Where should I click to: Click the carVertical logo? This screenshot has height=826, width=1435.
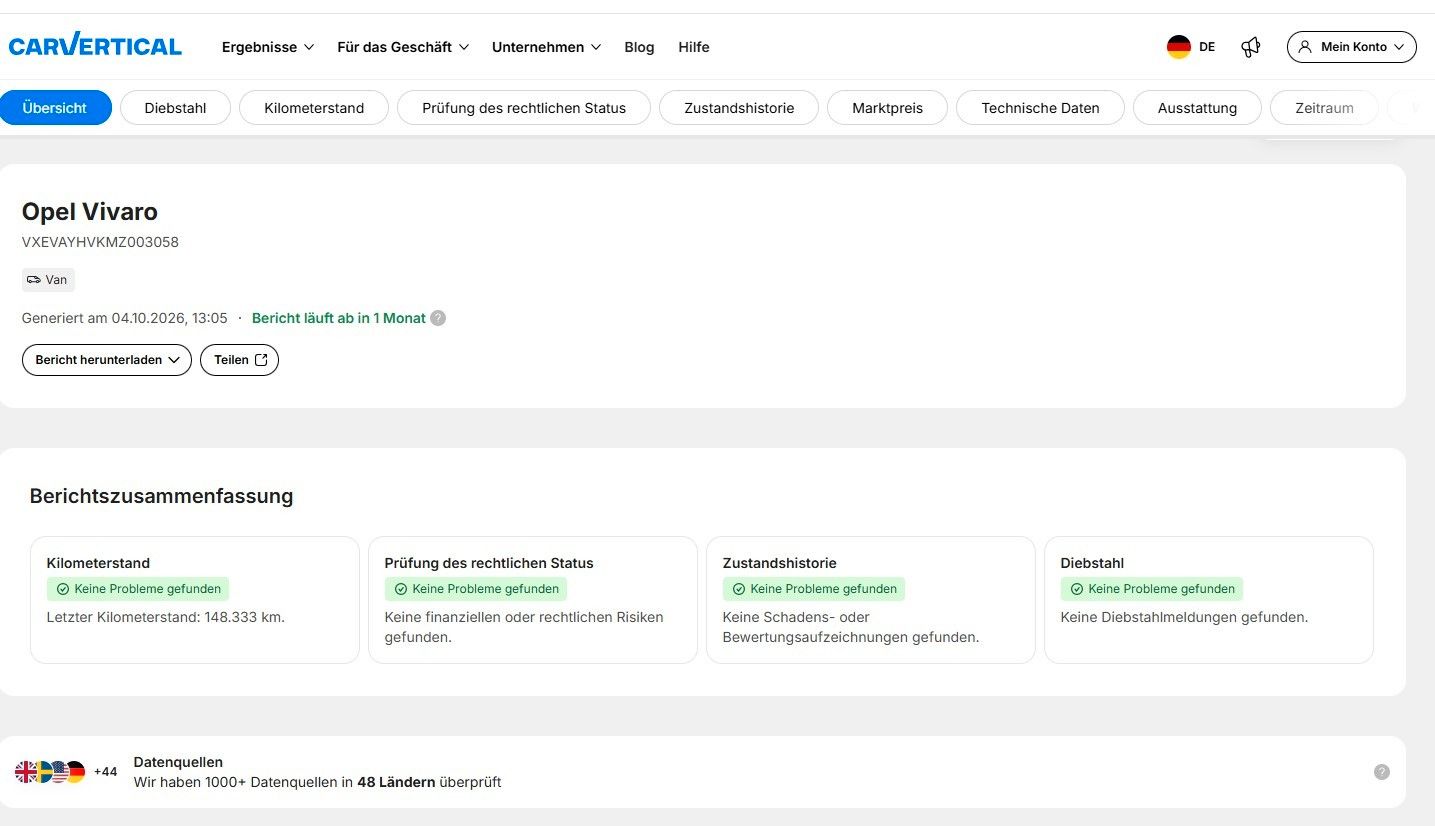(95, 46)
